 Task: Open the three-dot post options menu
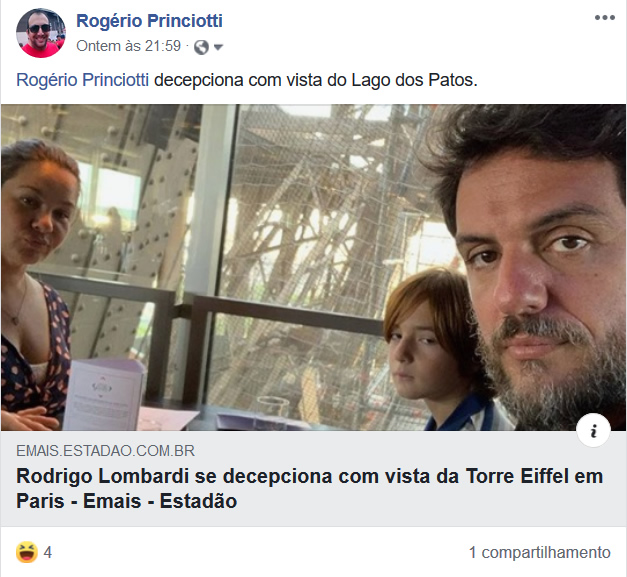click(605, 18)
